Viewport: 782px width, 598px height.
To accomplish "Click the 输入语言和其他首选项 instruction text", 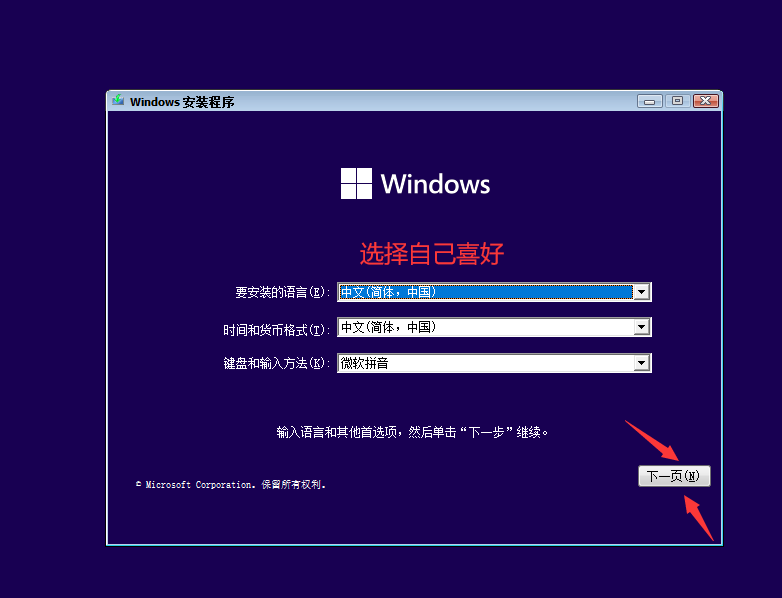I will [412, 432].
